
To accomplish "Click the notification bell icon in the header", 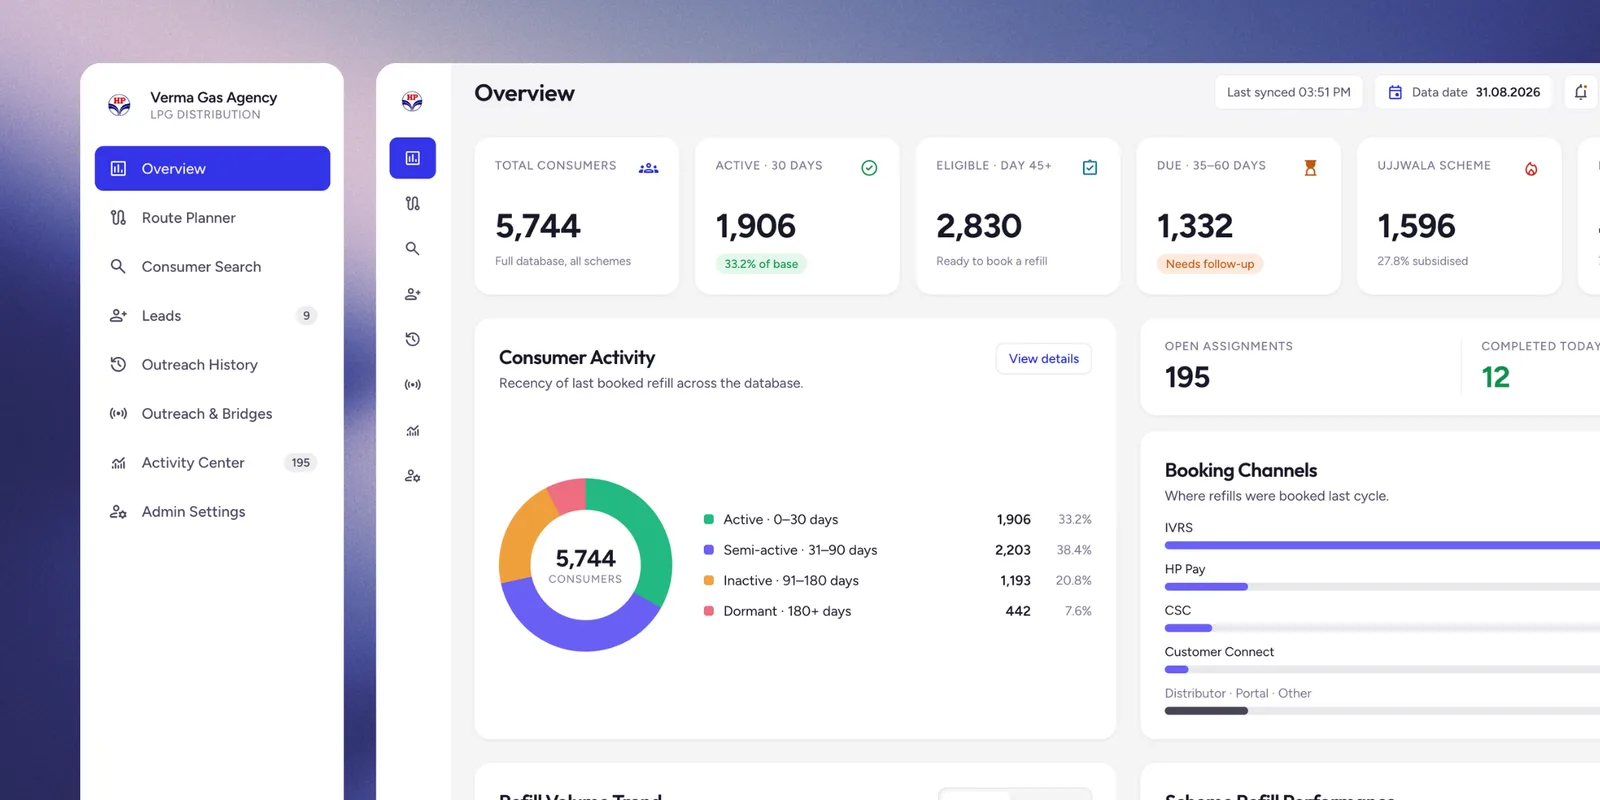I will coord(1581,92).
